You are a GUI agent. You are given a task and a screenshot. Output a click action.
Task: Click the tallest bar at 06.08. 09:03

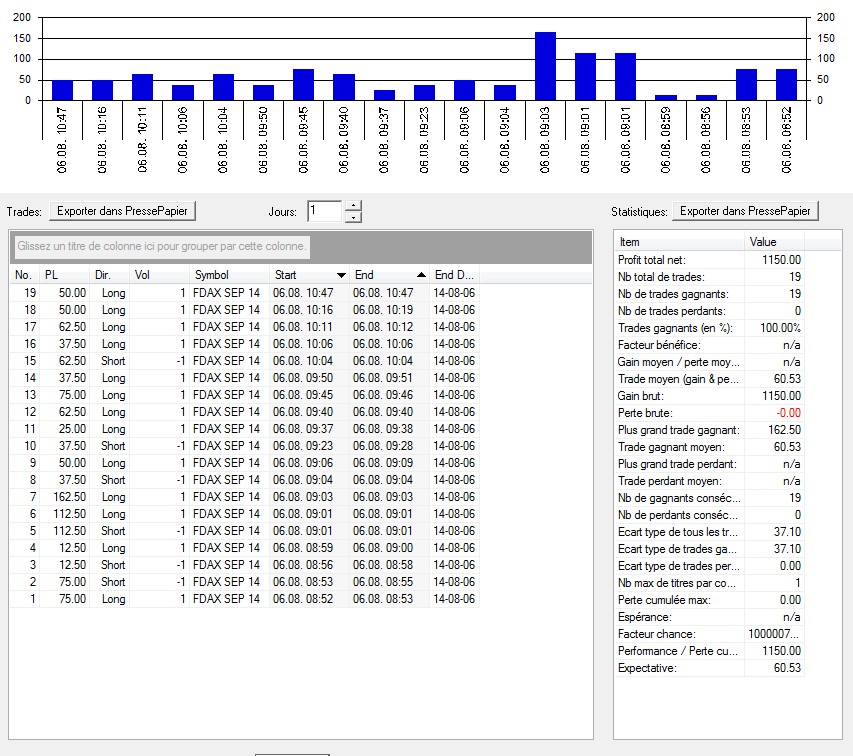545,66
